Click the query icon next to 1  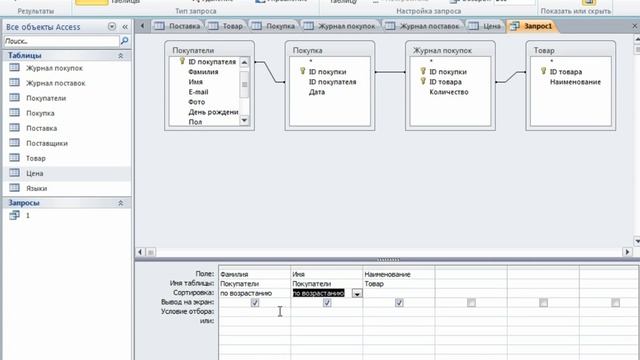pos(14,215)
